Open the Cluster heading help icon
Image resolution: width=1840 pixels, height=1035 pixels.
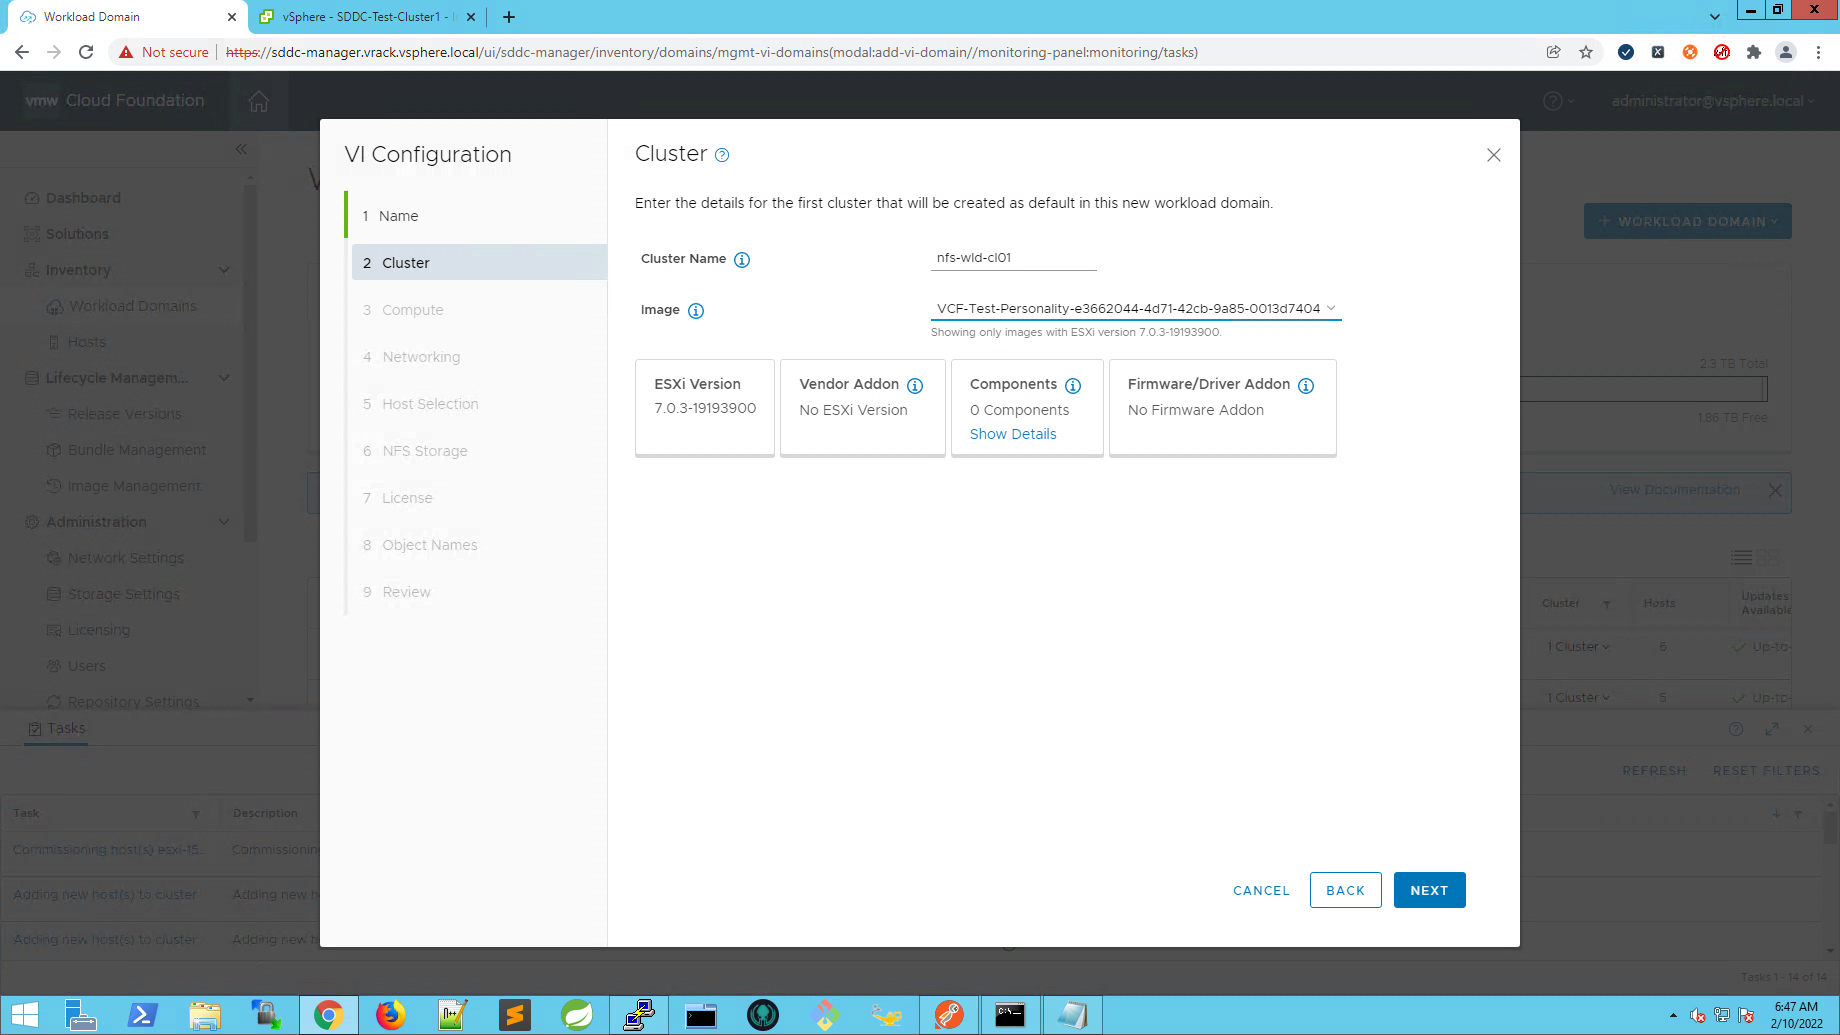pyautogui.click(x=722, y=155)
